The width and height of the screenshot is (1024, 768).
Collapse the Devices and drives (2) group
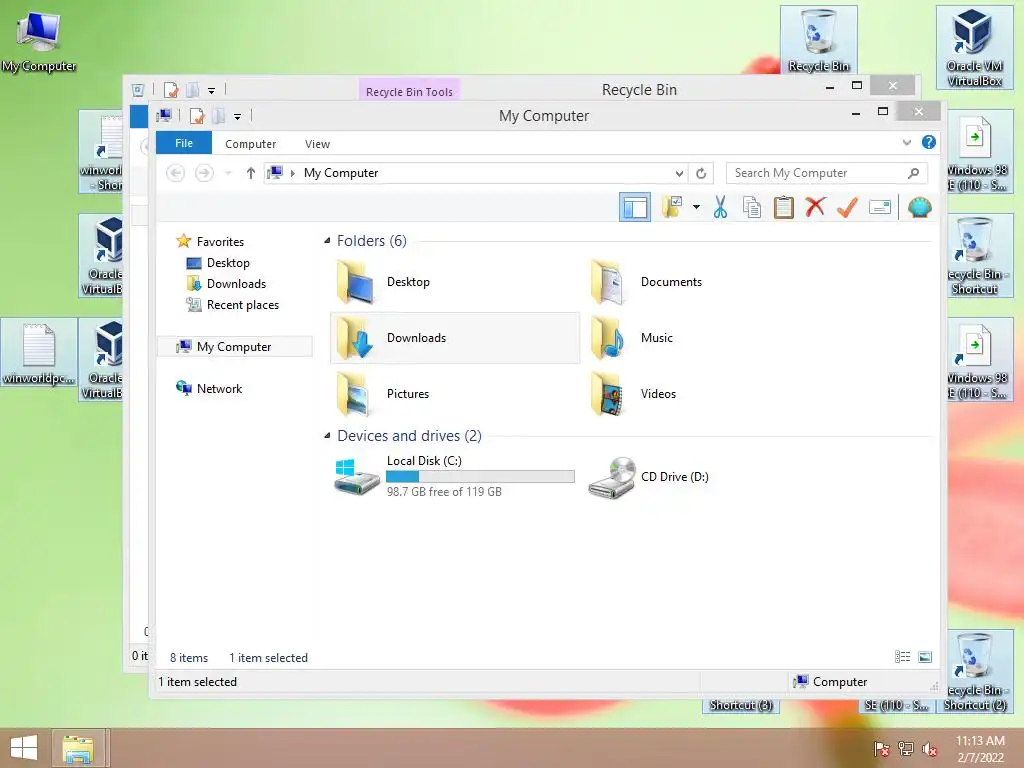click(327, 436)
